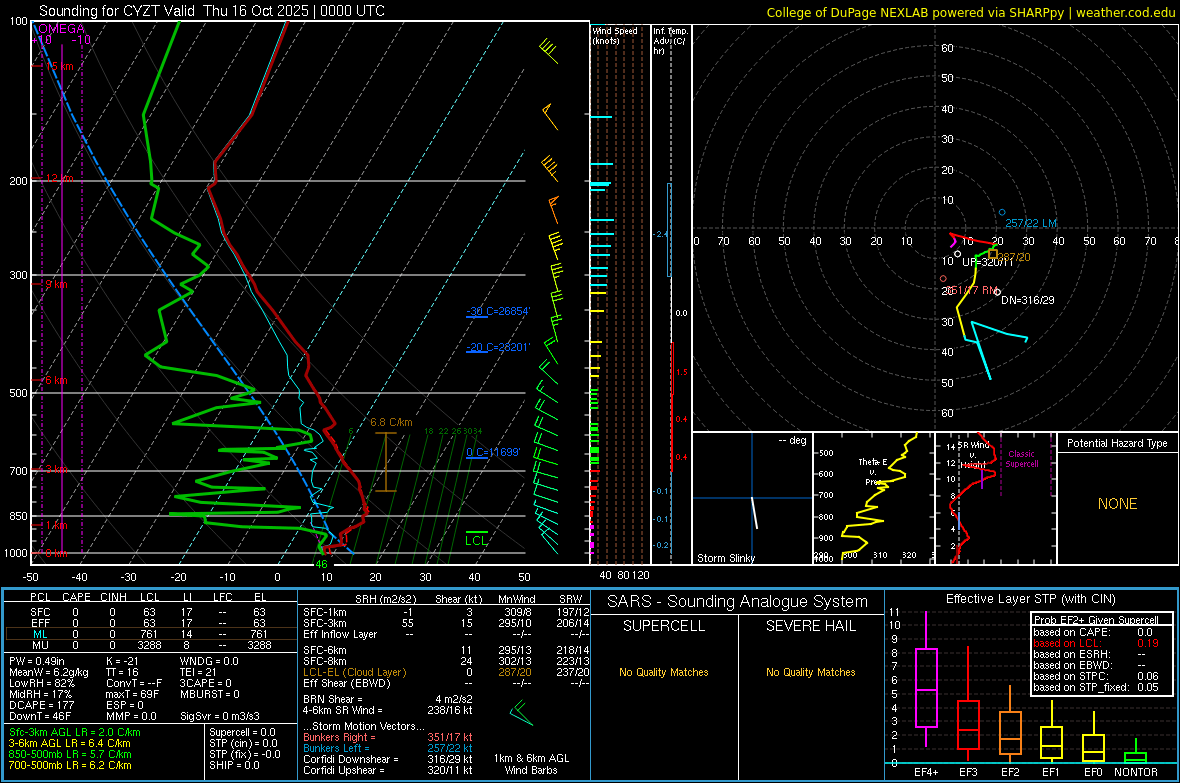Click the NONE hazard type value
Viewport: 1180px width, 783px height.
point(1117,504)
